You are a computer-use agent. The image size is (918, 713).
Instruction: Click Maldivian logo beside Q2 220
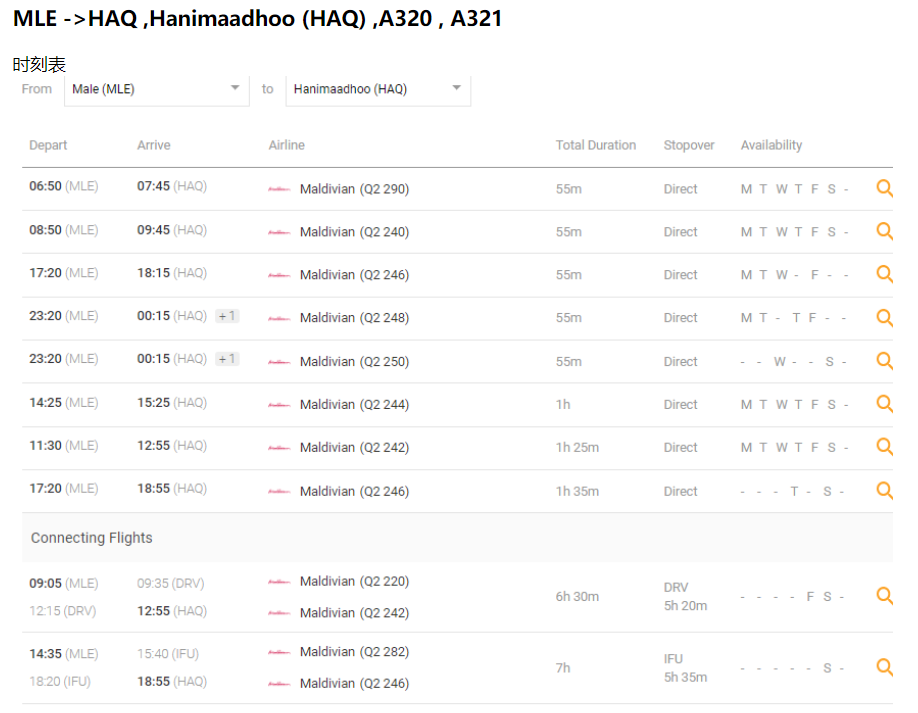click(x=279, y=582)
